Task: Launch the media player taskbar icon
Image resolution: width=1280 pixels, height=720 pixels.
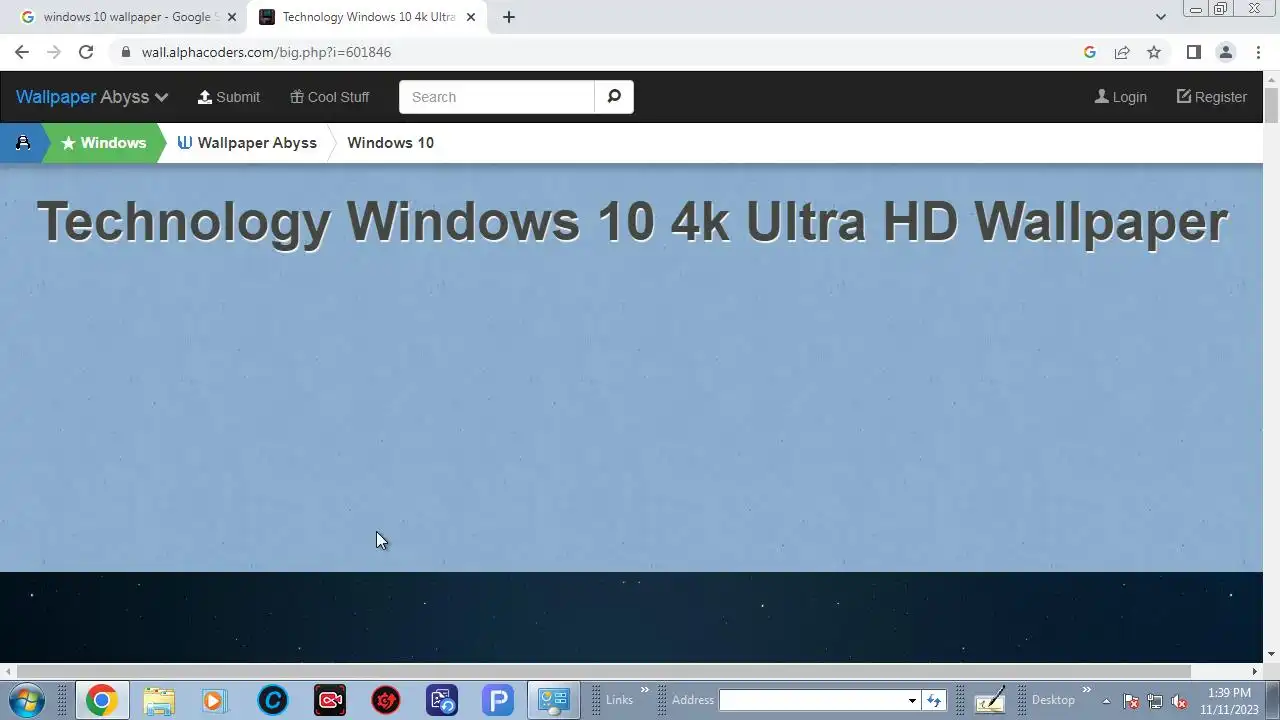Action: coord(215,700)
